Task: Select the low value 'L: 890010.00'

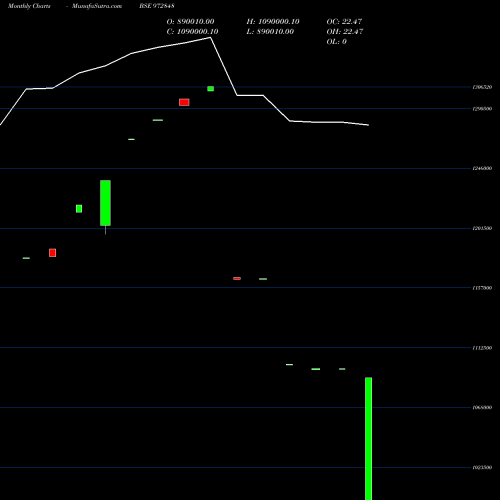Action: point(270,31)
